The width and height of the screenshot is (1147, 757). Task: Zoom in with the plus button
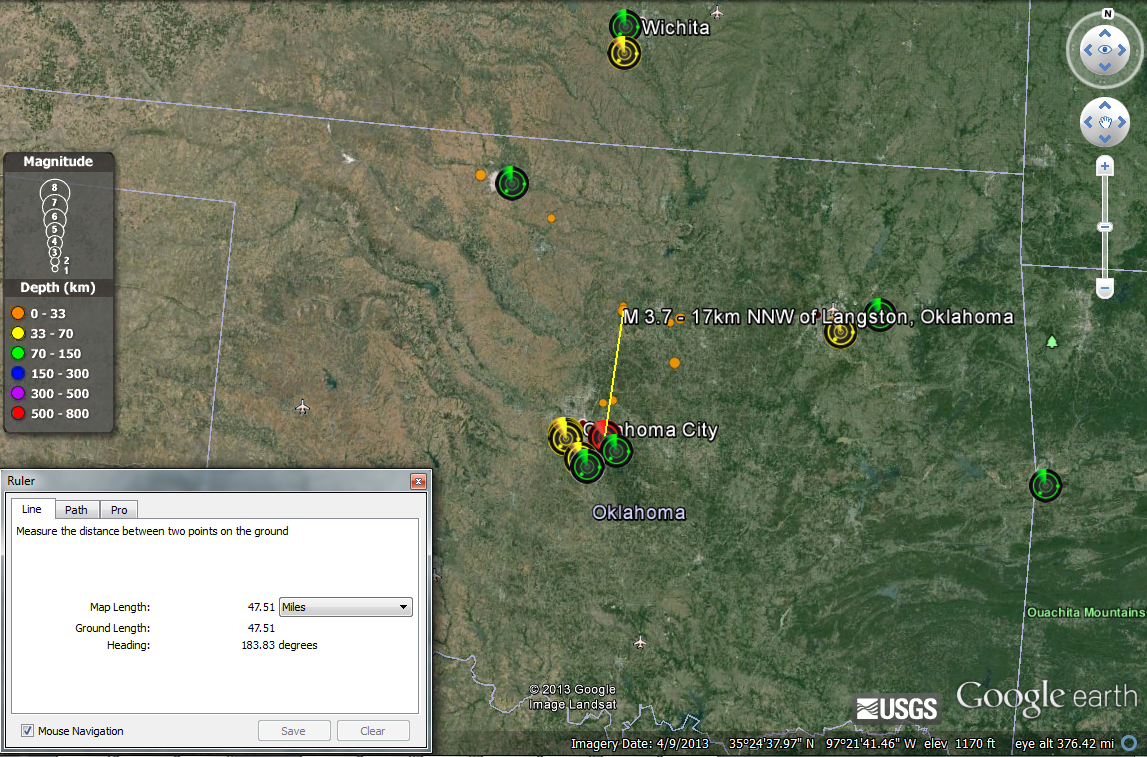(x=1105, y=167)
